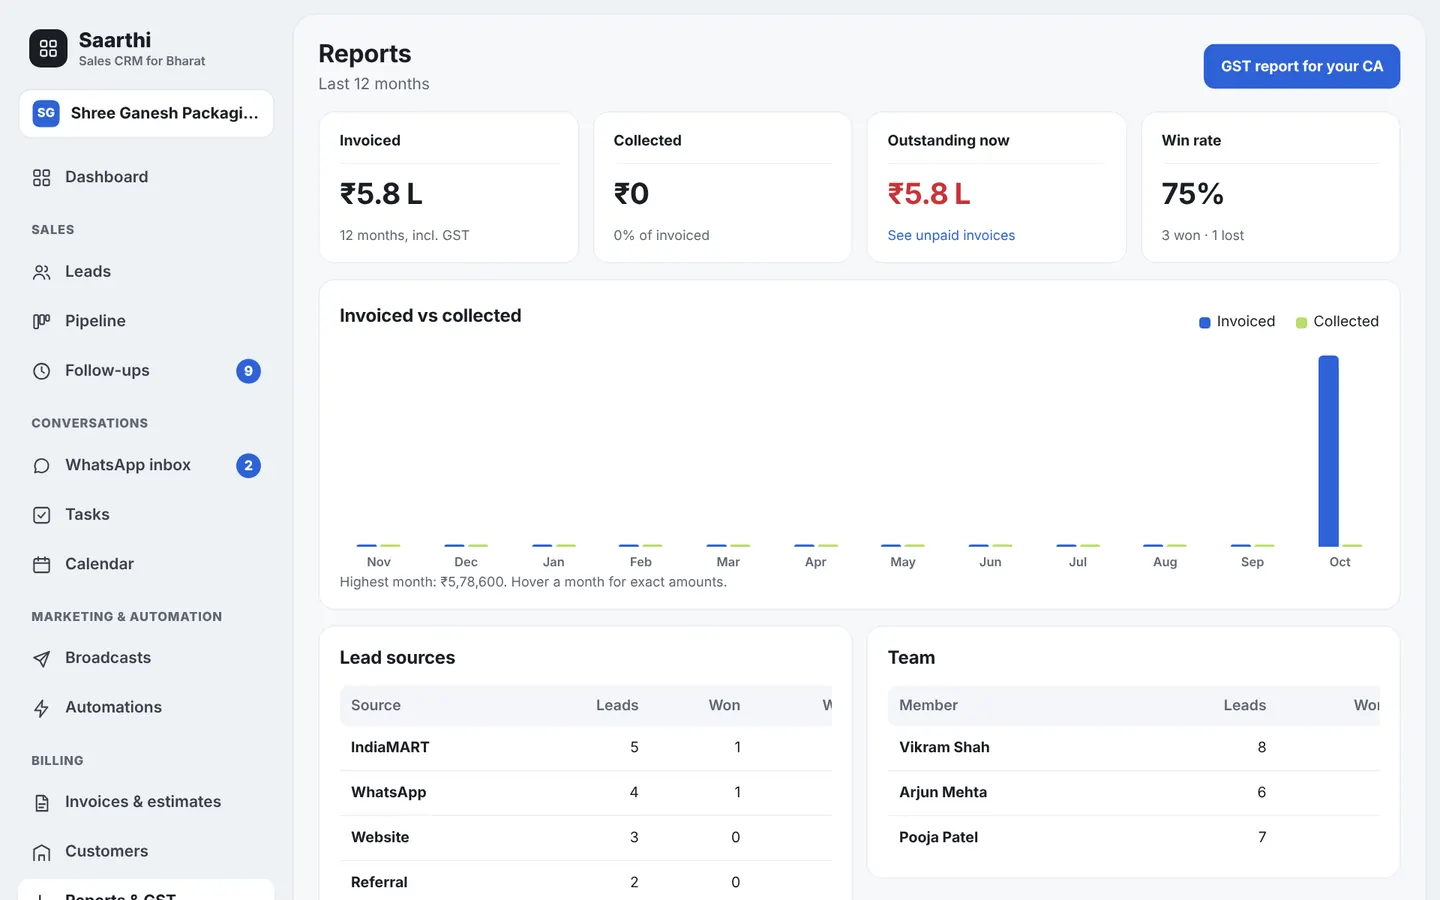Click the Member column header
The width and height of the screenshot is (1440, 900).
(x=928, y=705)
